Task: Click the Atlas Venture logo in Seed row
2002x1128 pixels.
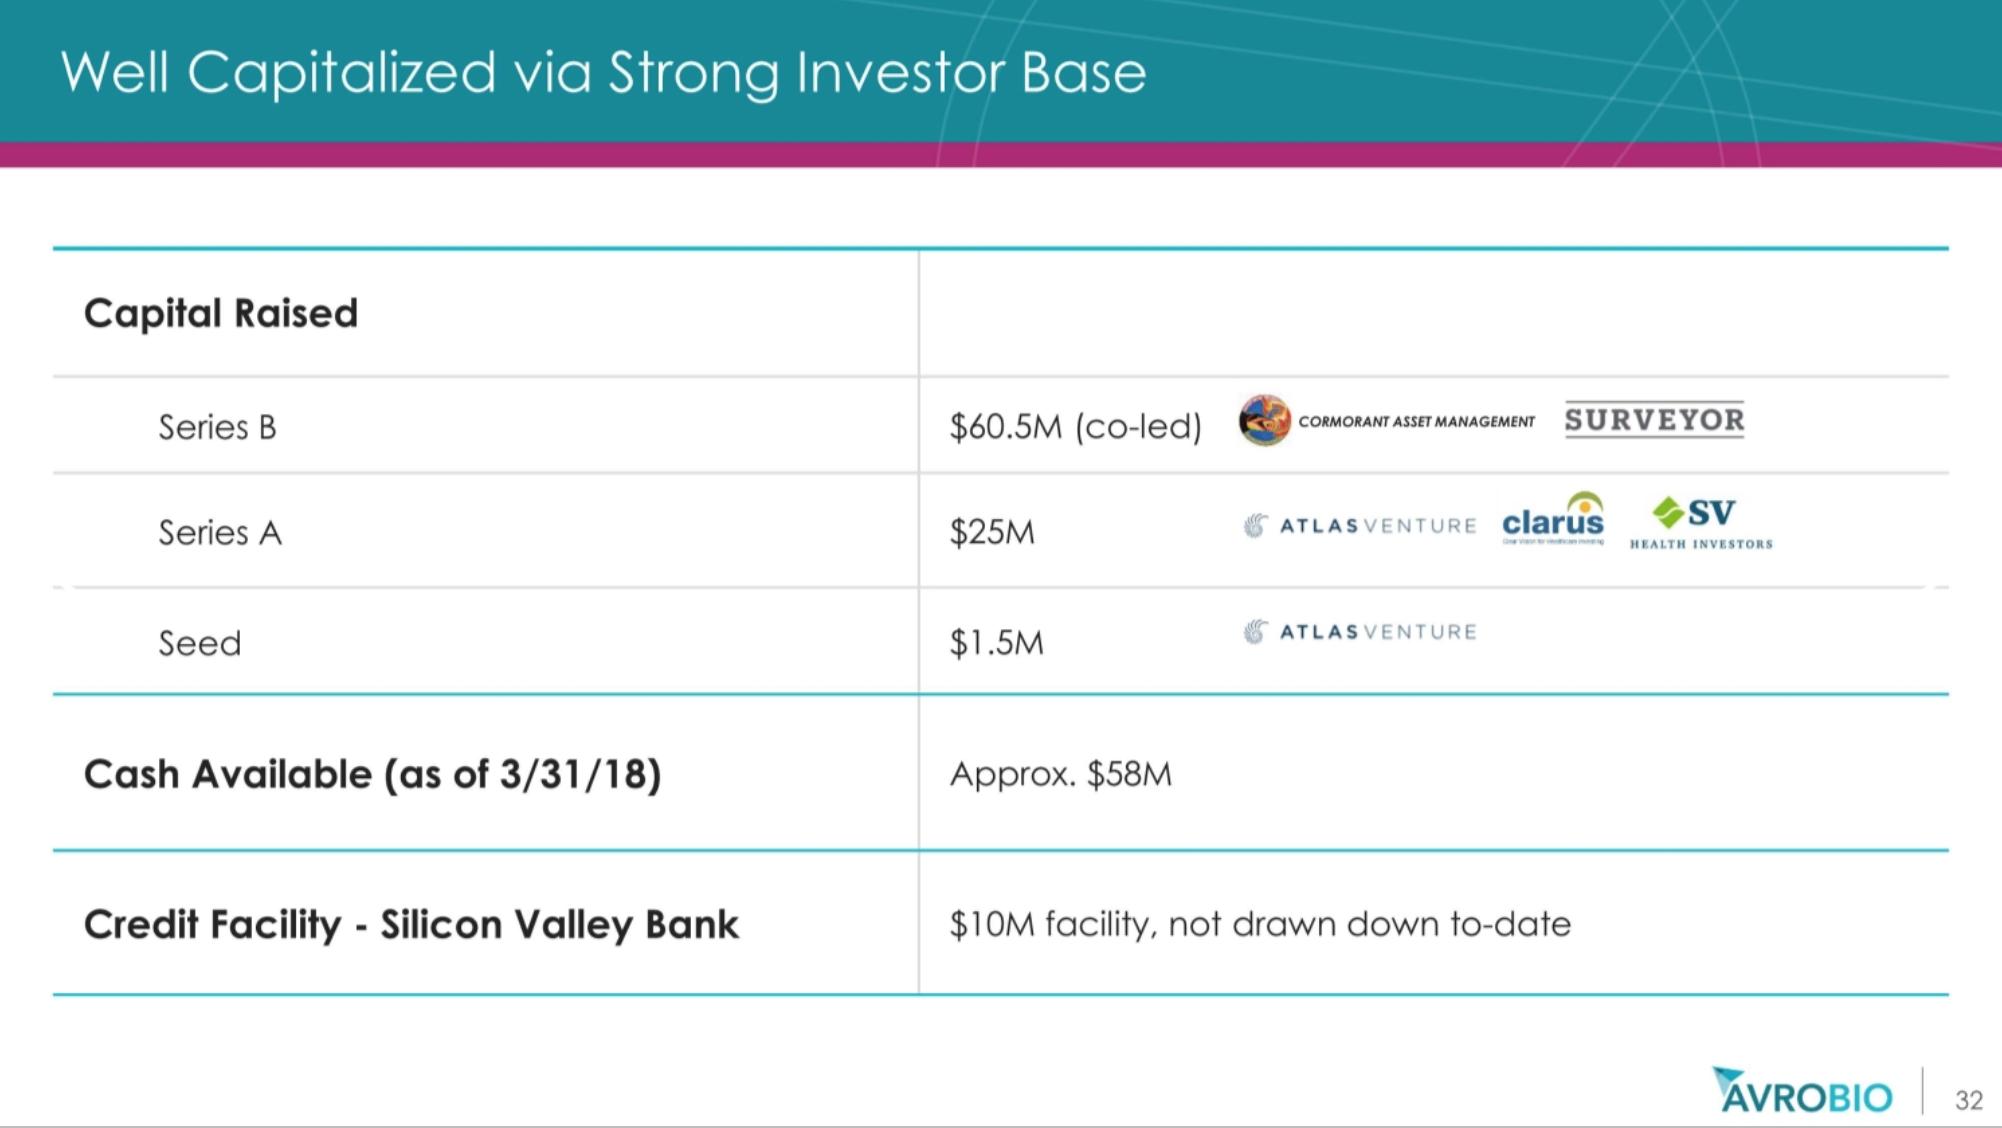Action: 1360,632
